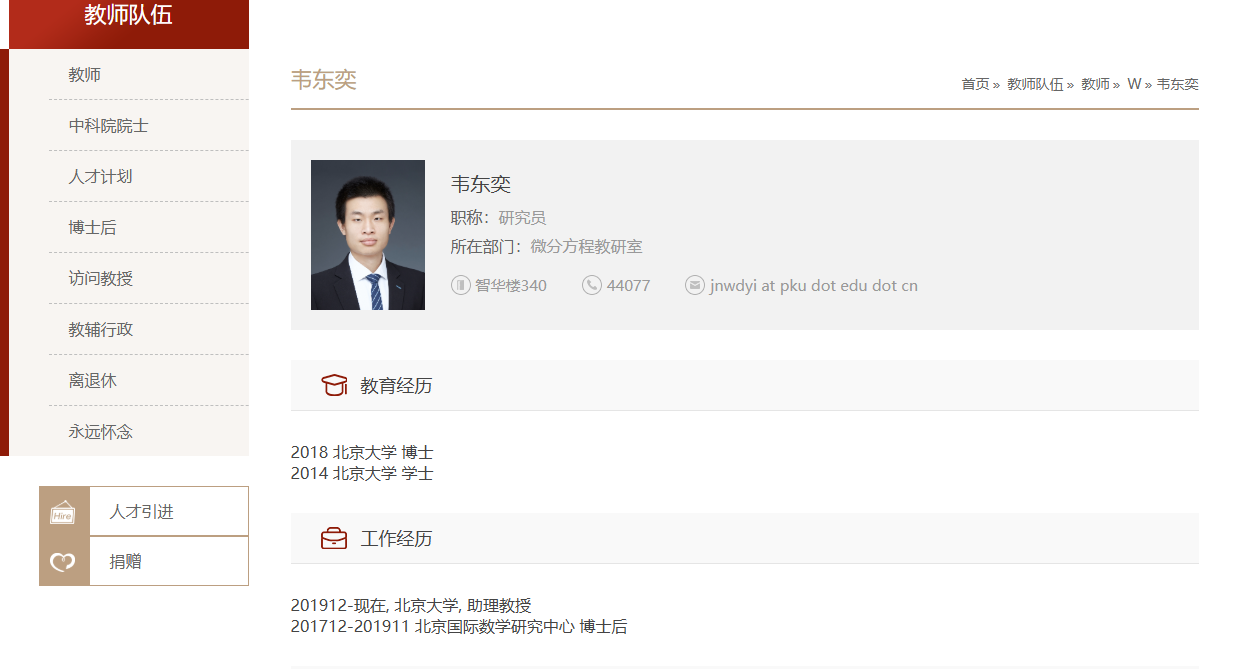The image size is (1238, 669).
Task: Select 访问教授 sidebar entry
Action: click(100, 279)
